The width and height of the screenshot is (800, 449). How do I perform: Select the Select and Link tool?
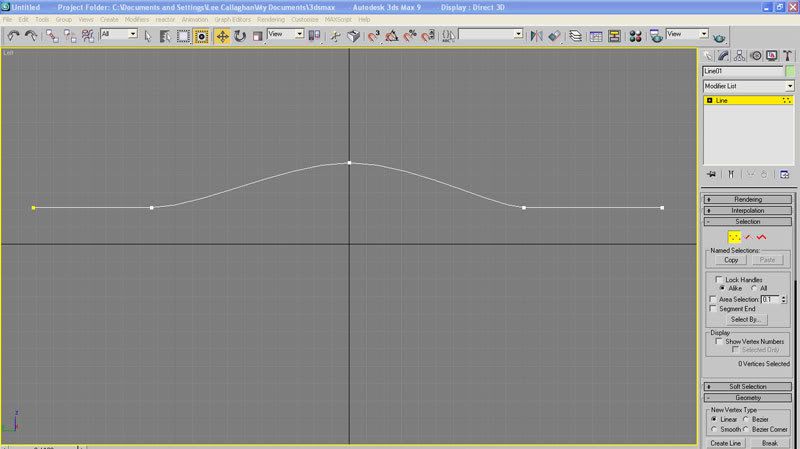pyautogui.click(x=52, y=36)
